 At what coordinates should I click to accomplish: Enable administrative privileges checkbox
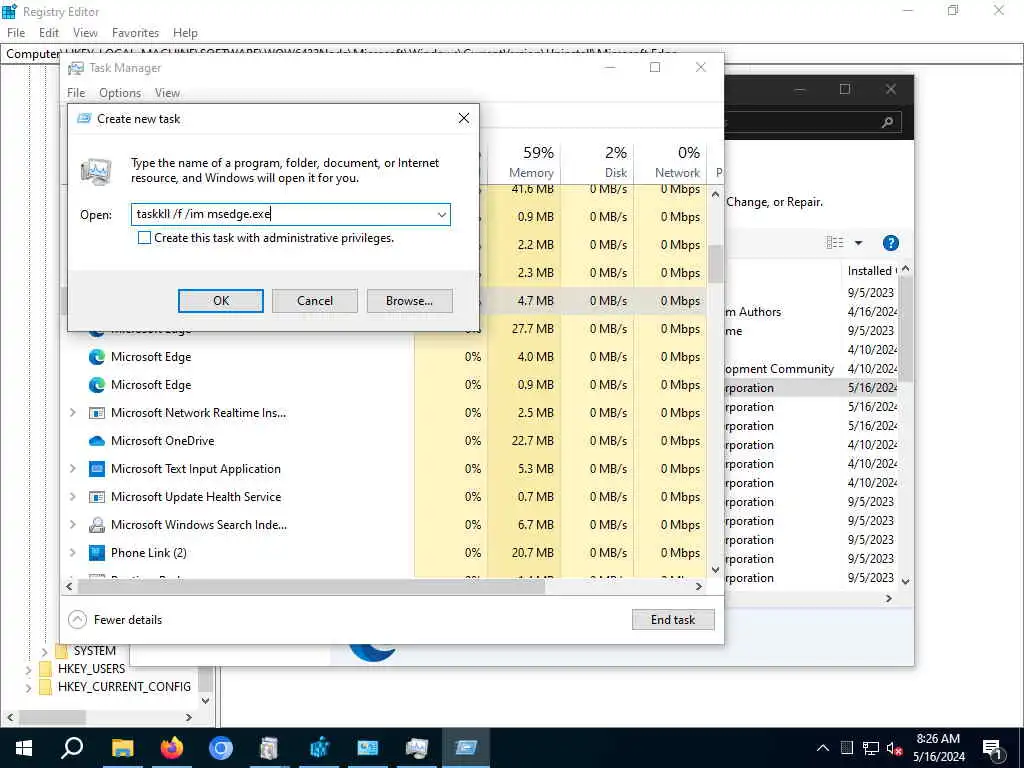[144, 238]
